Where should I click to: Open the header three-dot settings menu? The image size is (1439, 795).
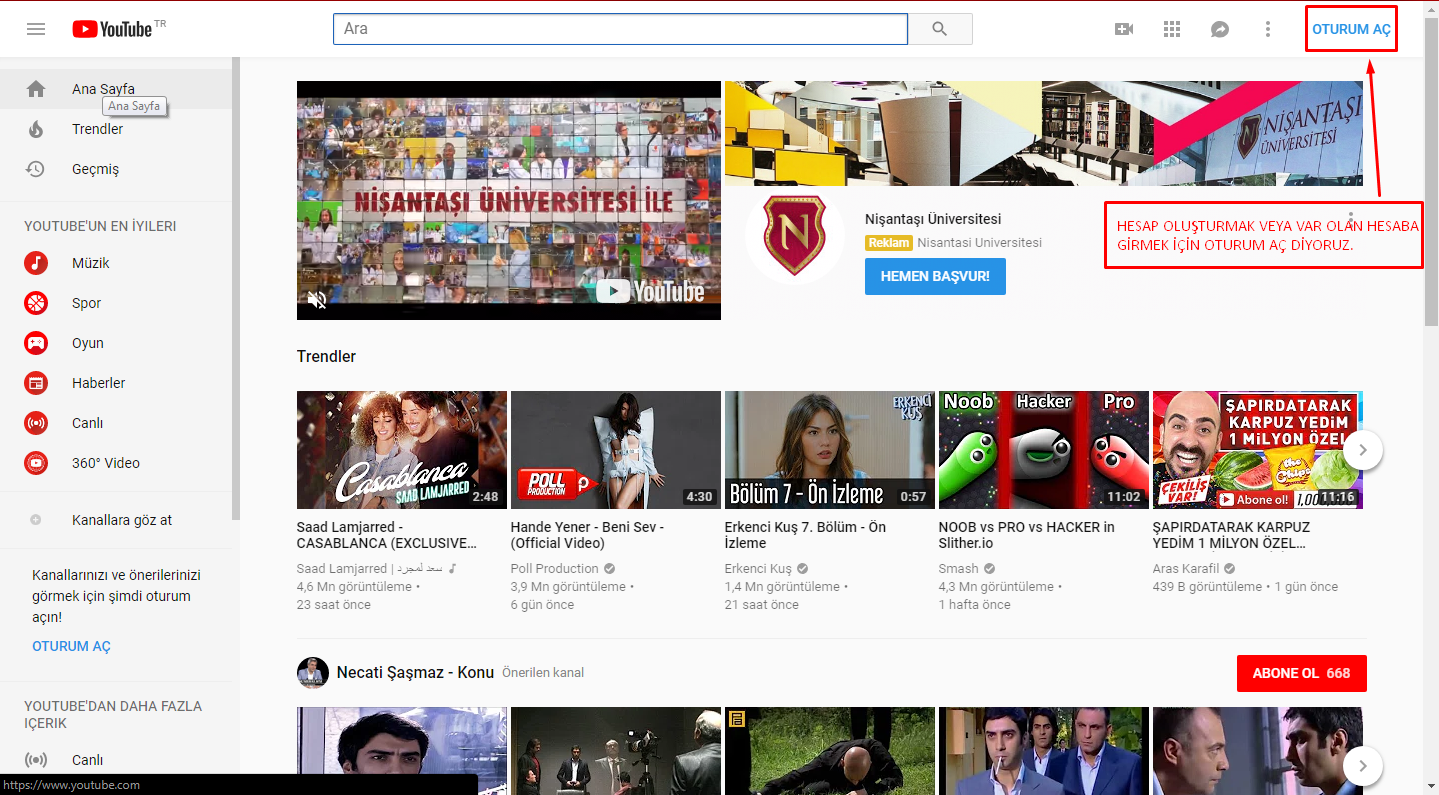pos(1268,29)
